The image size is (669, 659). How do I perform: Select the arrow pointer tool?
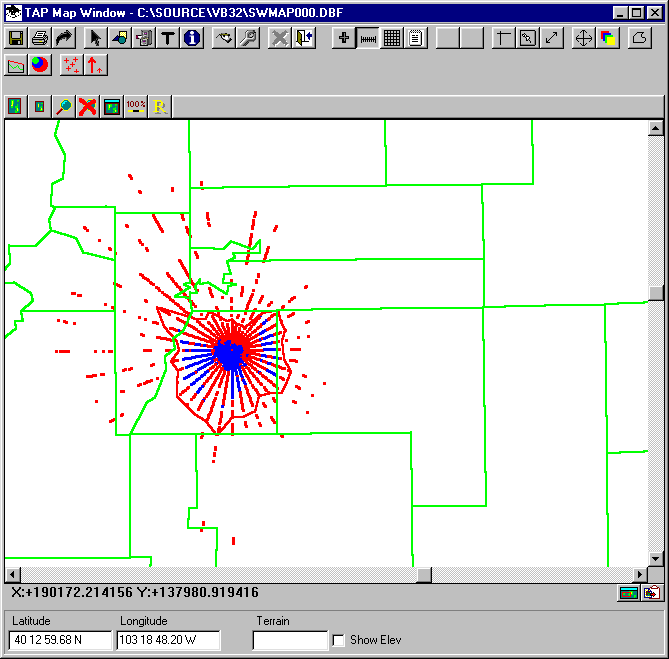96,38
